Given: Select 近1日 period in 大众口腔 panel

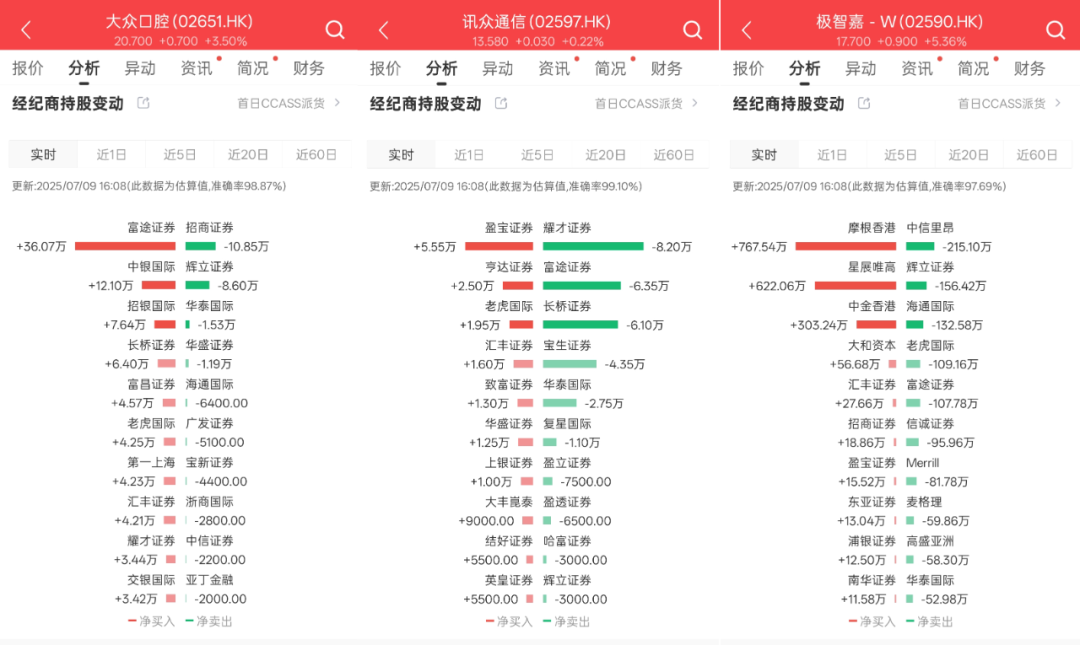Looking at the screenshot, I should point(112,154).
